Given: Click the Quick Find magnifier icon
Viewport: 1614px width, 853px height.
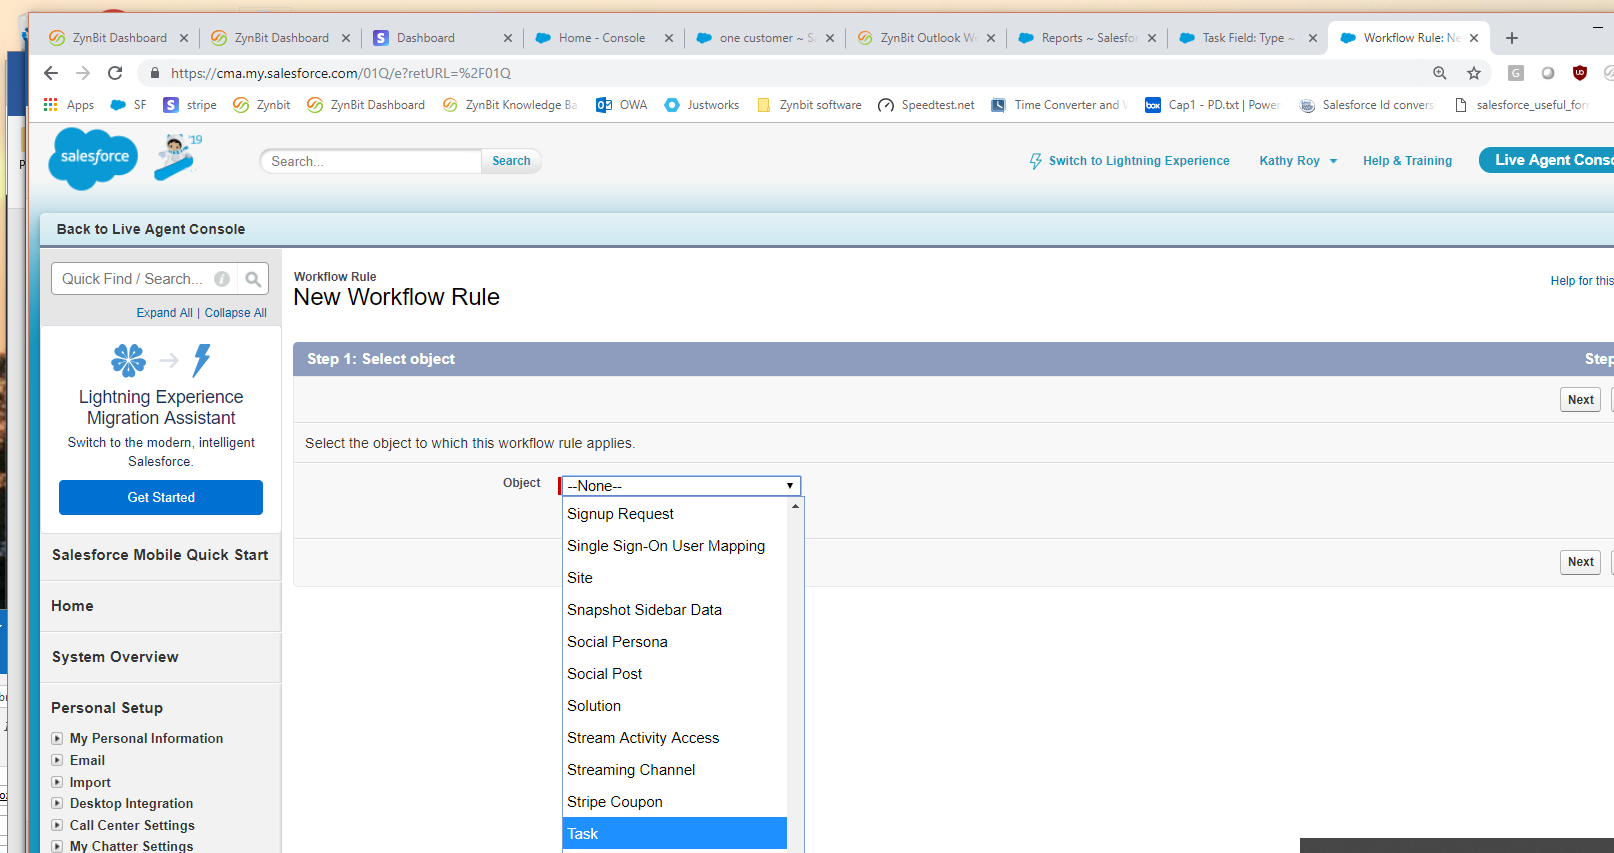Looking at the screenshot, I should 253,279.
